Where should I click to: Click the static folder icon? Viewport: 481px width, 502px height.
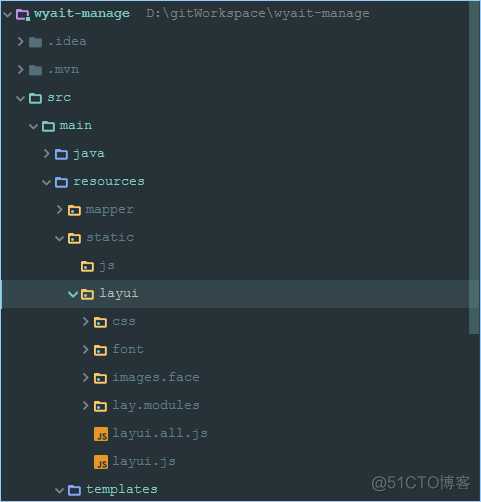click(x=74, y=238)
